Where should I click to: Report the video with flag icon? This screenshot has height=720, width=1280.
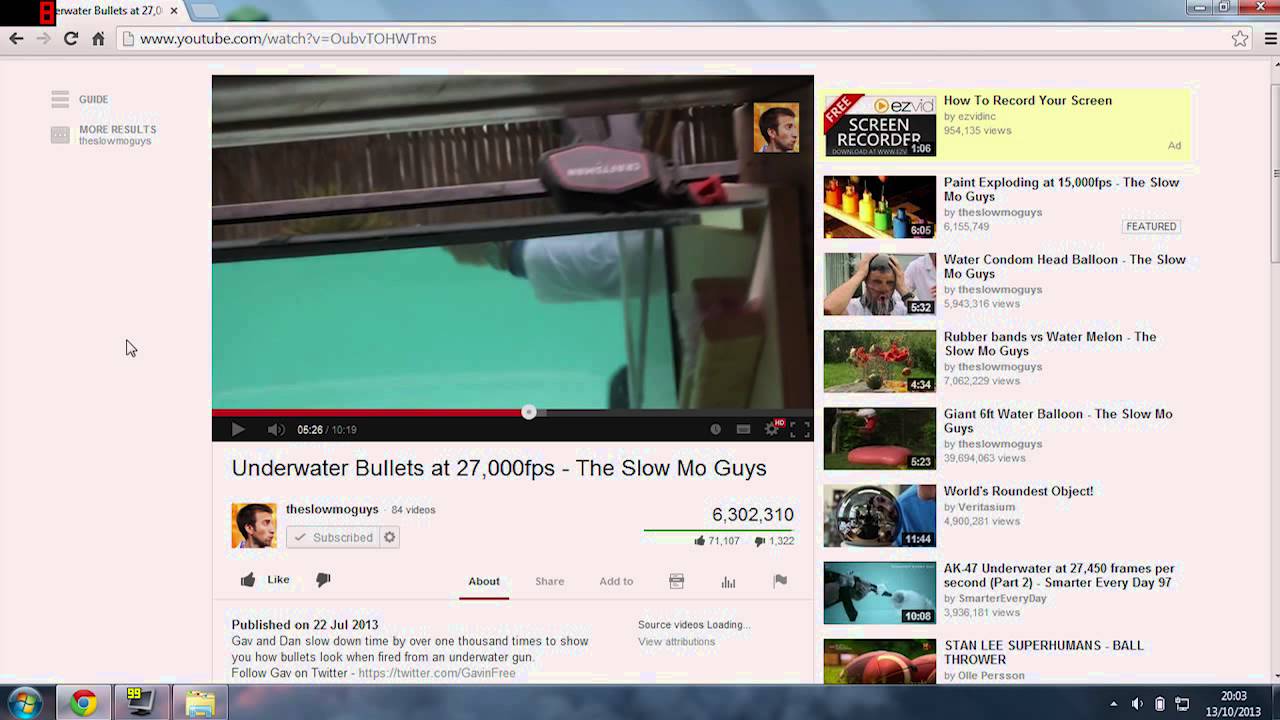[780, 581]
